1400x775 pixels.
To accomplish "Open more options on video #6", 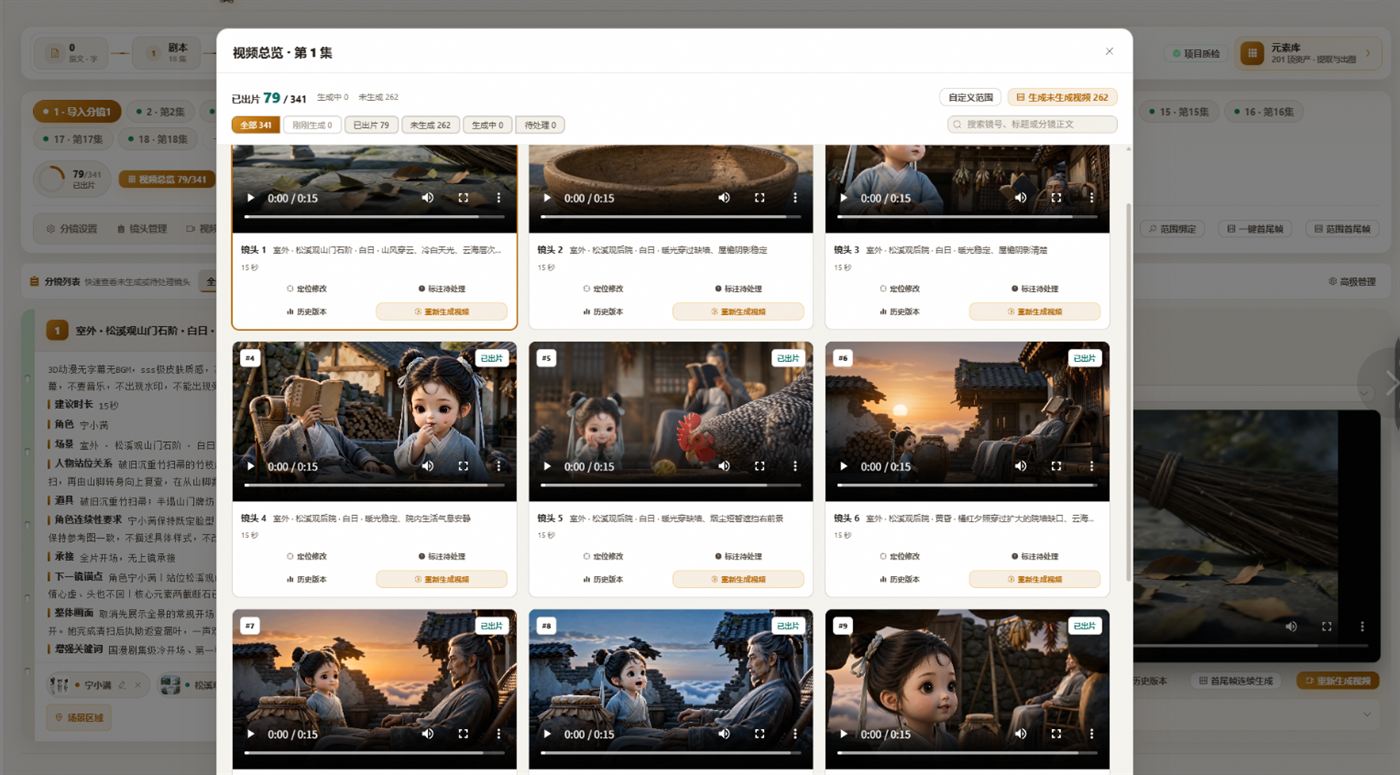I will pos(1092,466).
